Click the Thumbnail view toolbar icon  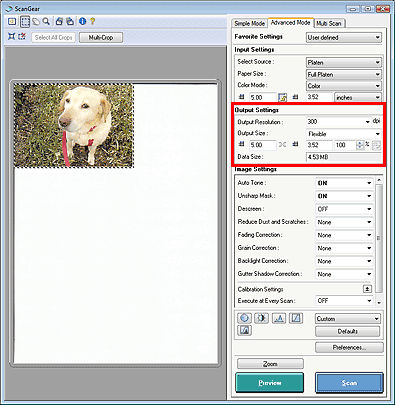click(x=12, y=22)
